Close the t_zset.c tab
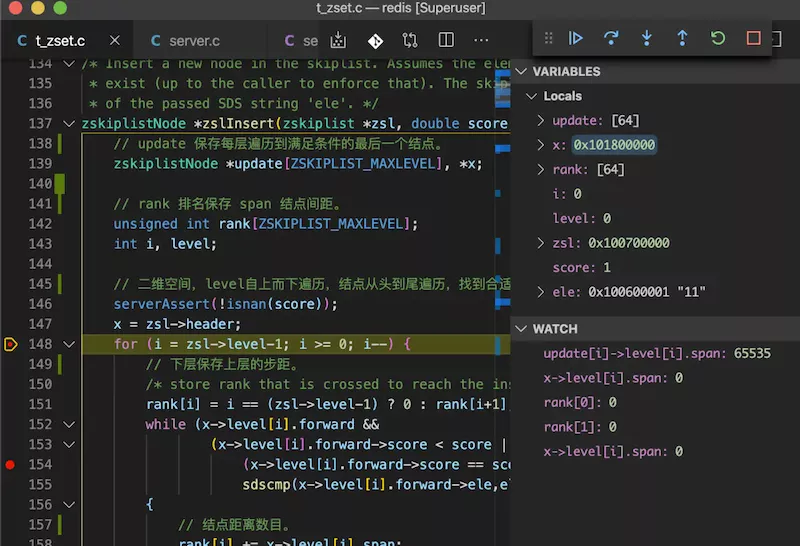This screenshot has height=546, width=800. click(x=115, y=41)
